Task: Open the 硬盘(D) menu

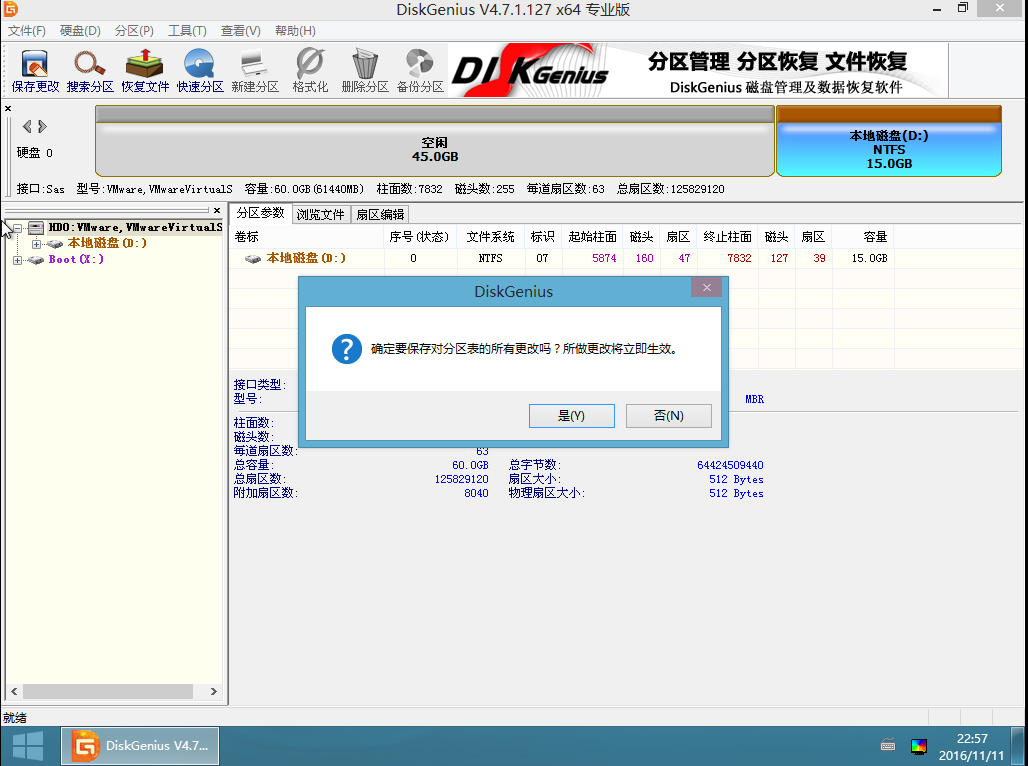Action: (x=80, y=31)
